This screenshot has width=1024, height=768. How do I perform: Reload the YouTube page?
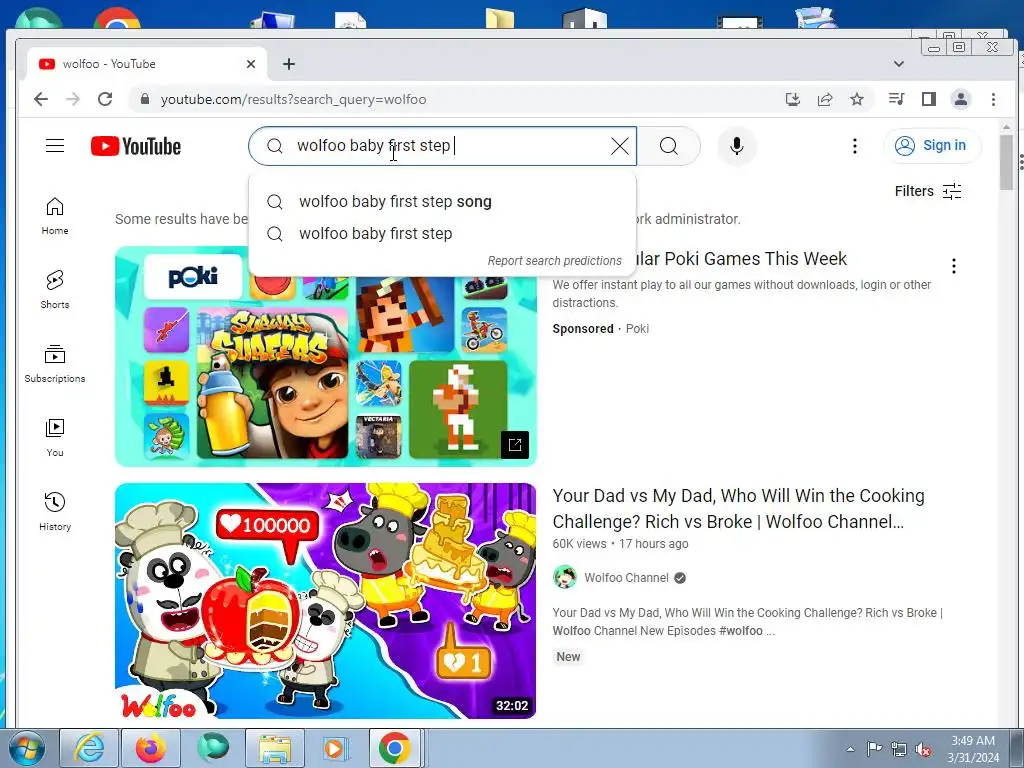point(105,99)
